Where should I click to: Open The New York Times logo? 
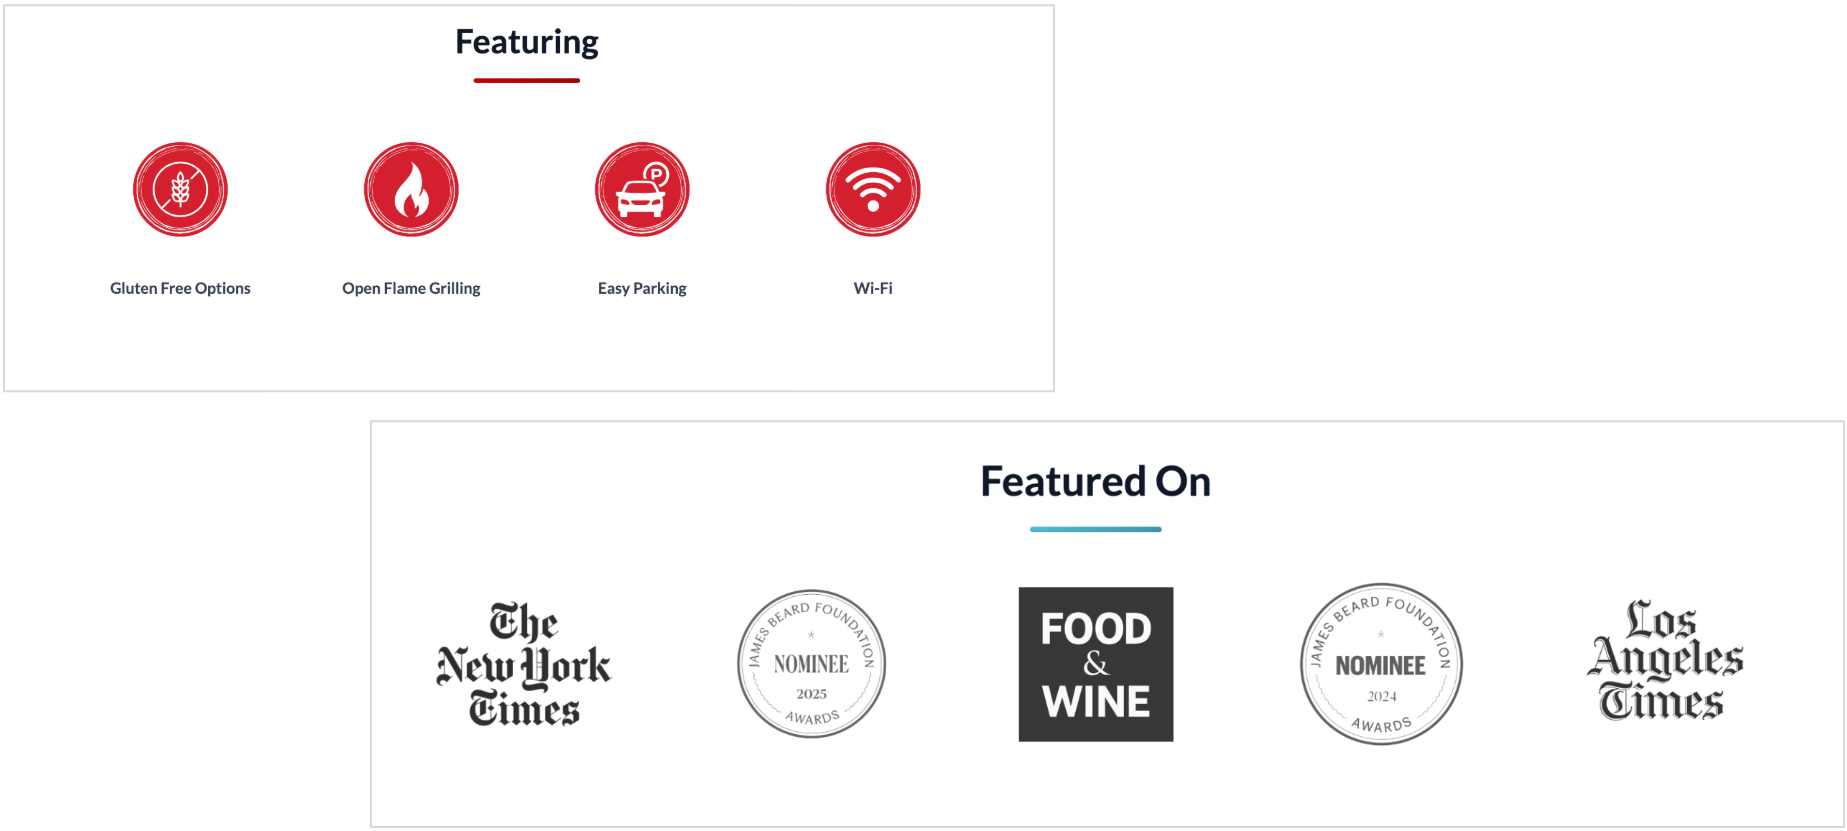point(524,664)
